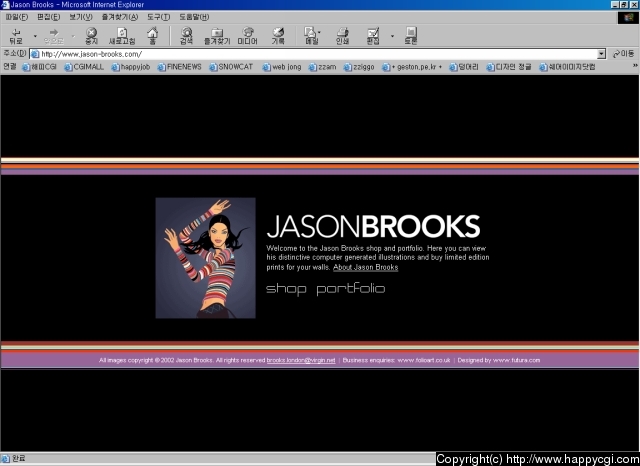The height and width of the screenshot is (466, 640).
Task: Open the web jong links bar shortcut
Action: click(x=282, y=67)
